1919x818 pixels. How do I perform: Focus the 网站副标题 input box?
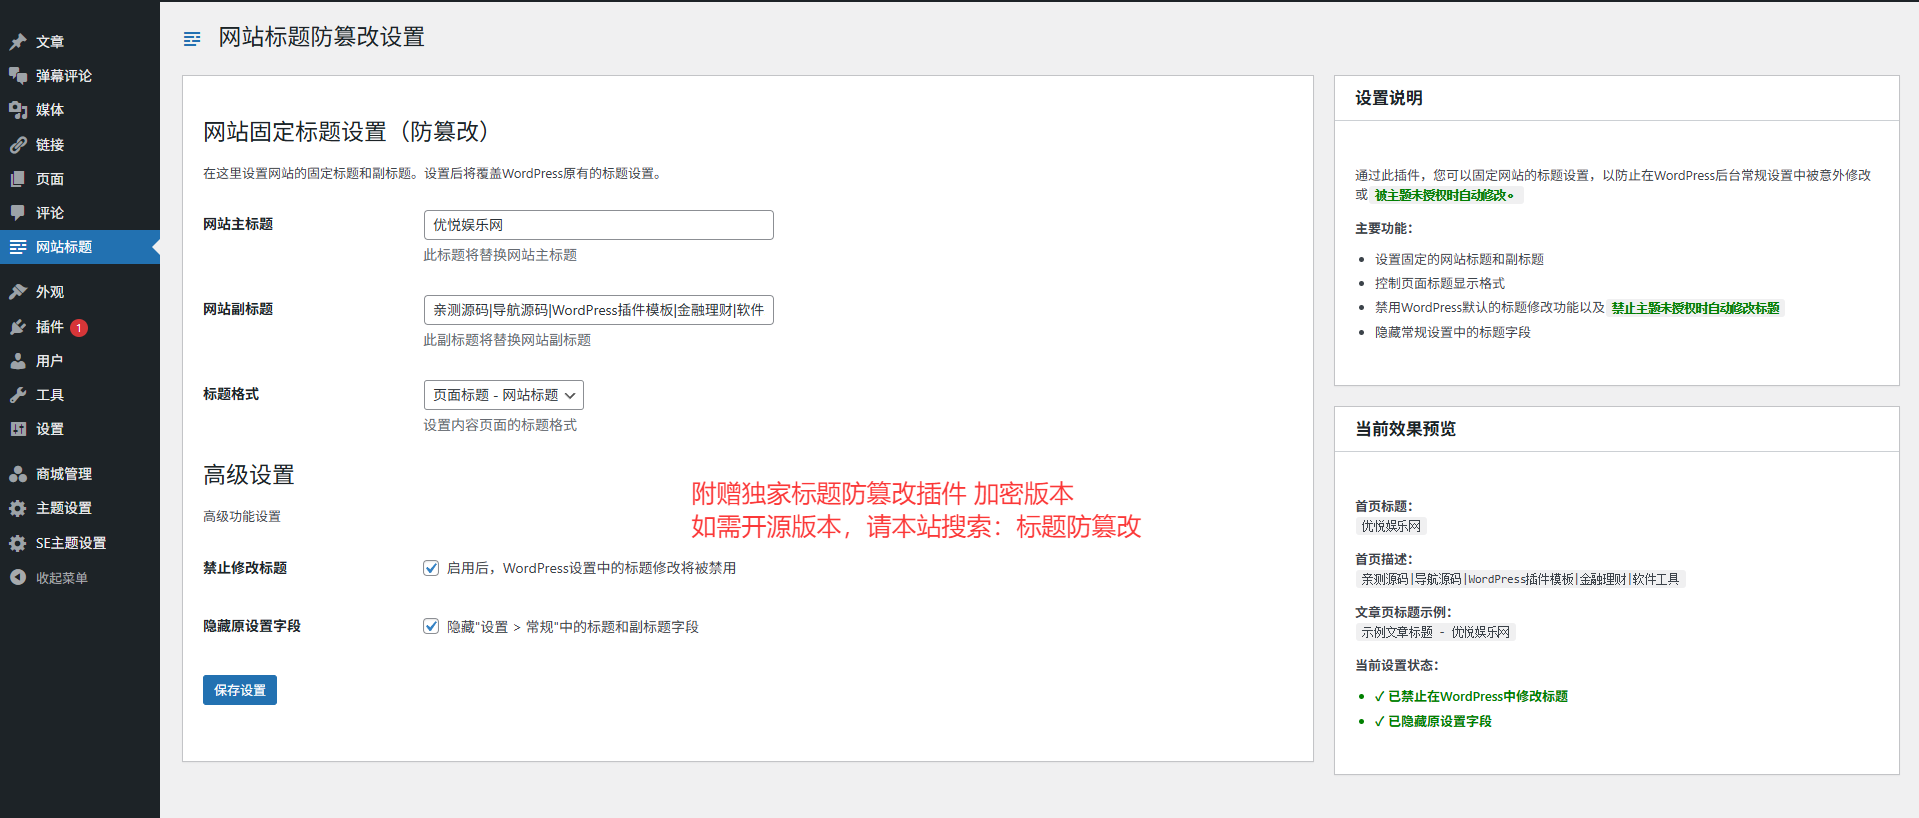(x=598, y=310)
